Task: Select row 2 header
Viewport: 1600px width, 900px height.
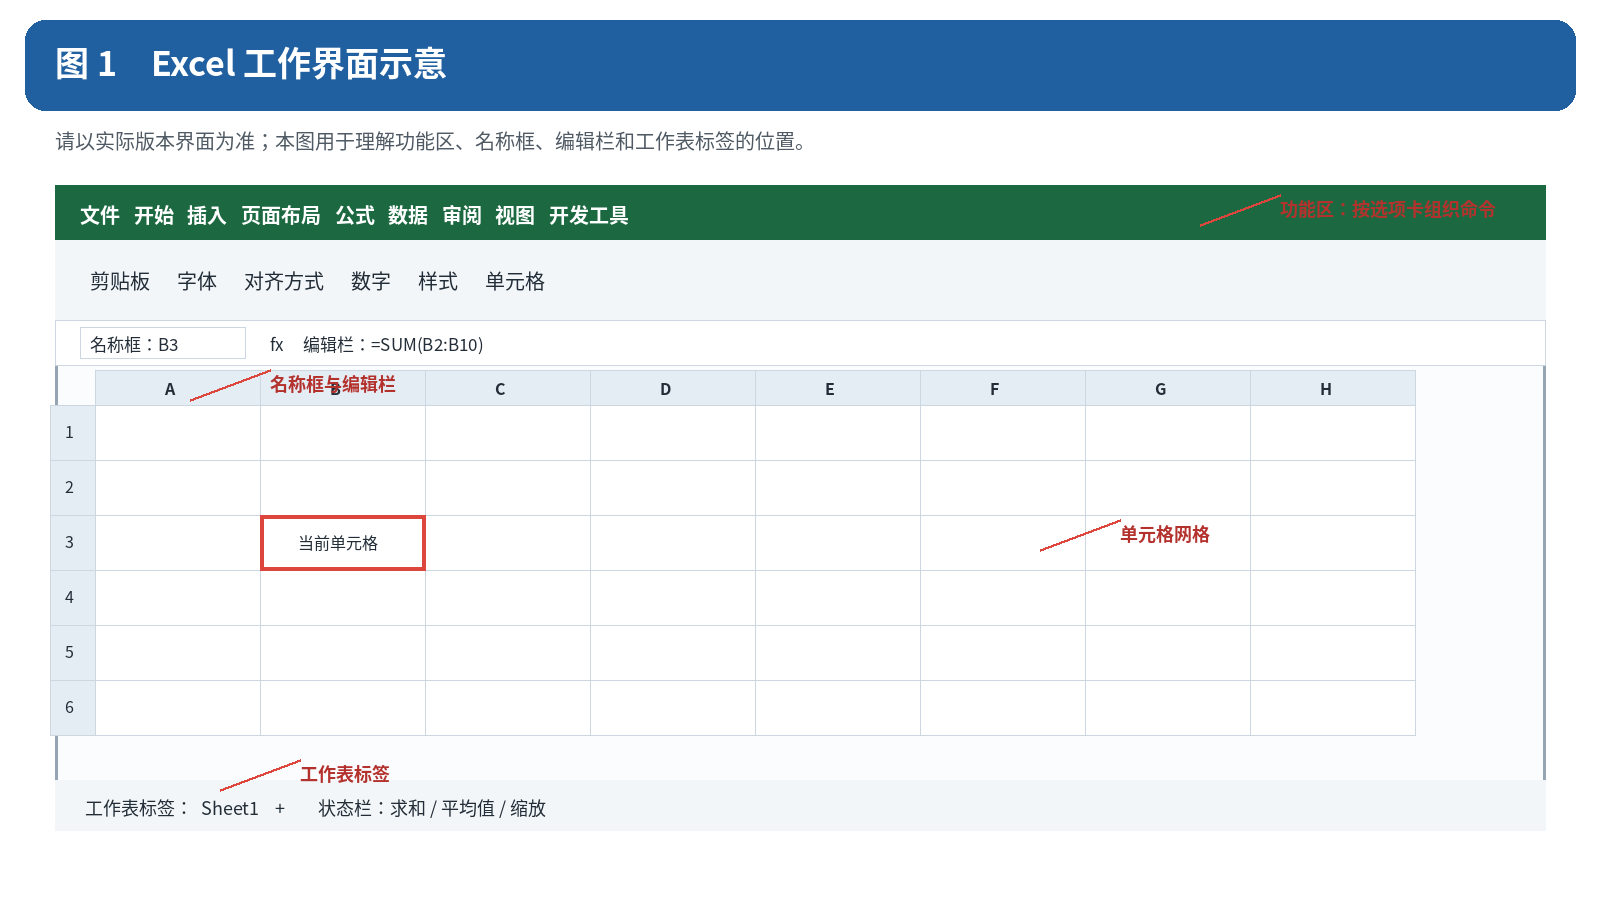Action: 73,488
